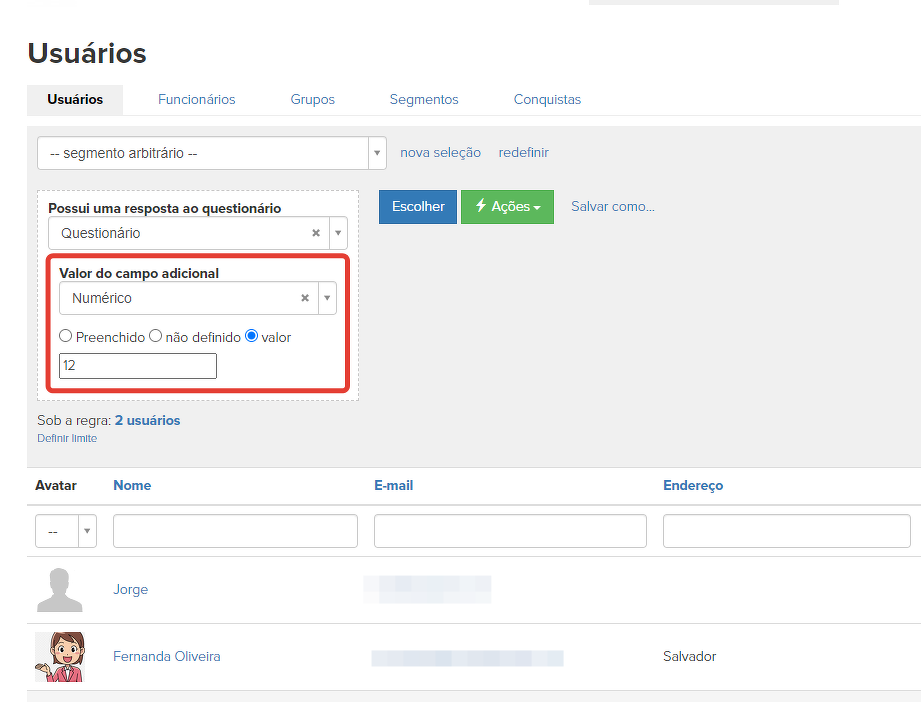Image resolution: width=921 pixels, height=702 pixels.
Task: Open the green Ações menu button
Action: [507, 206]
